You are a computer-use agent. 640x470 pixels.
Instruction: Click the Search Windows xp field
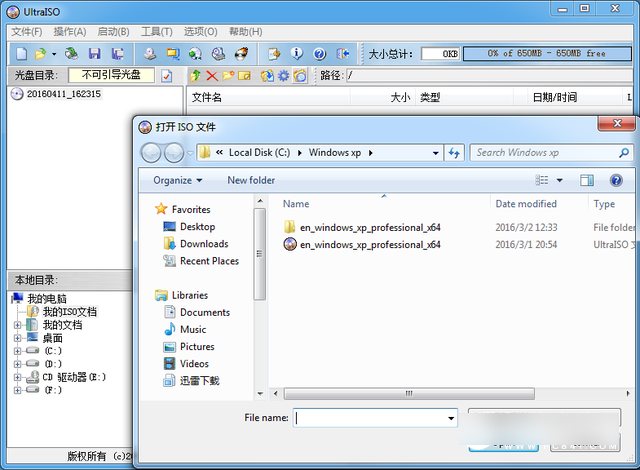pyautogui.click(x=551, y=153)
